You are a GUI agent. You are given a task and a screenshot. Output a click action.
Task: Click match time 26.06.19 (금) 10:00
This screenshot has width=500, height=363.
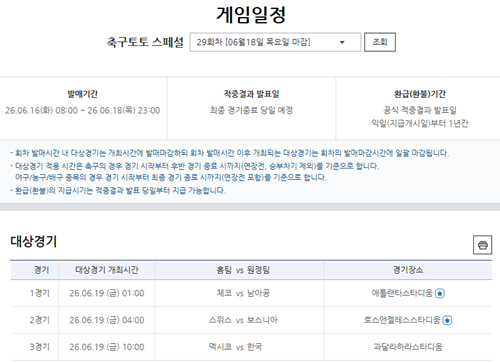pos(107,347)
